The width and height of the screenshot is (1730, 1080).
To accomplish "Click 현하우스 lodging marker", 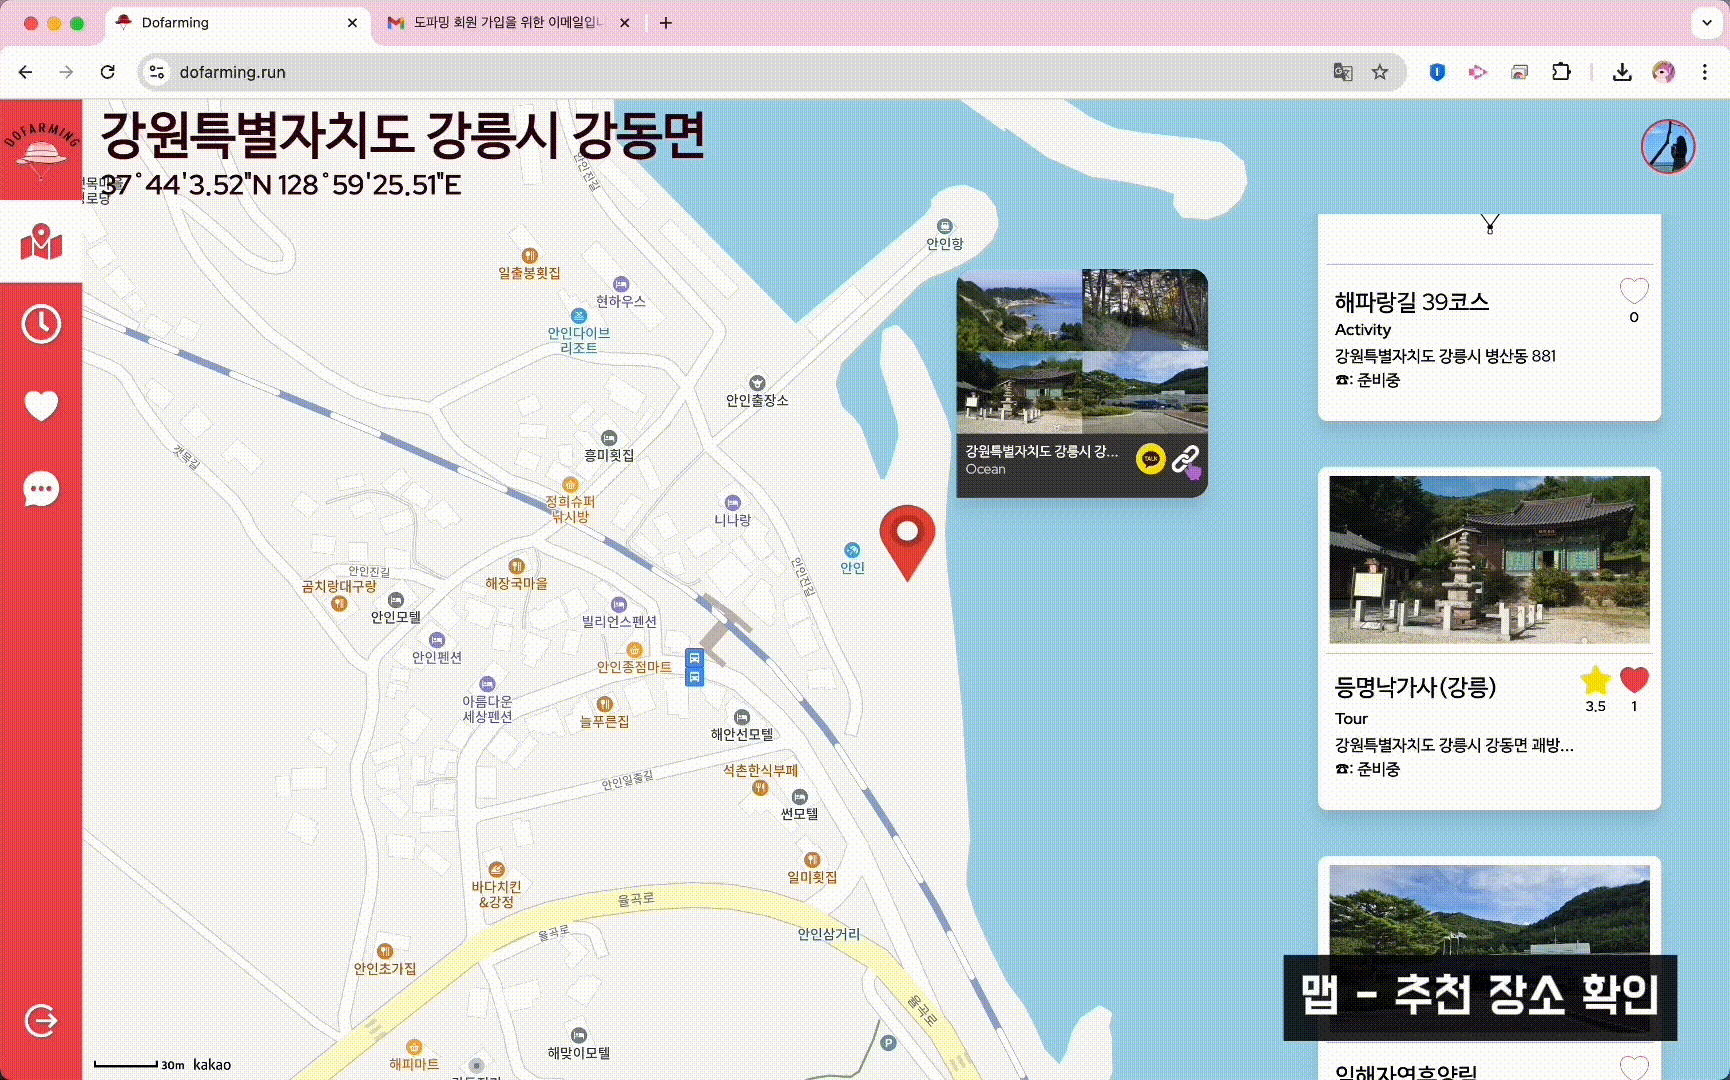I will click(621, 284).
